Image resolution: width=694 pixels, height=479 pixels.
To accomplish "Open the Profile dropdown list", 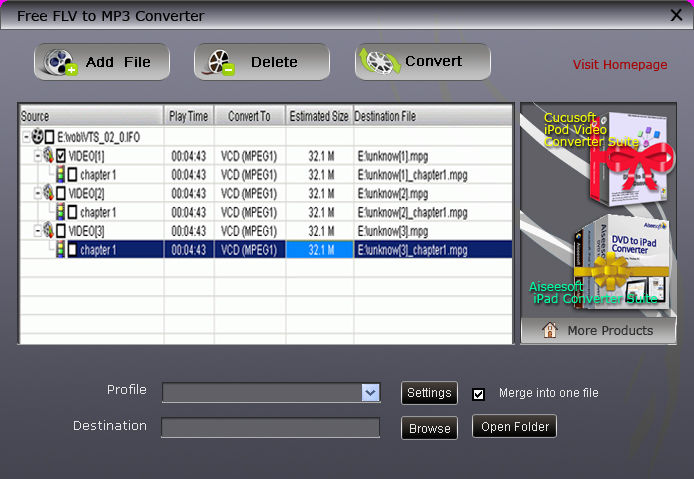I will [370, 393].
